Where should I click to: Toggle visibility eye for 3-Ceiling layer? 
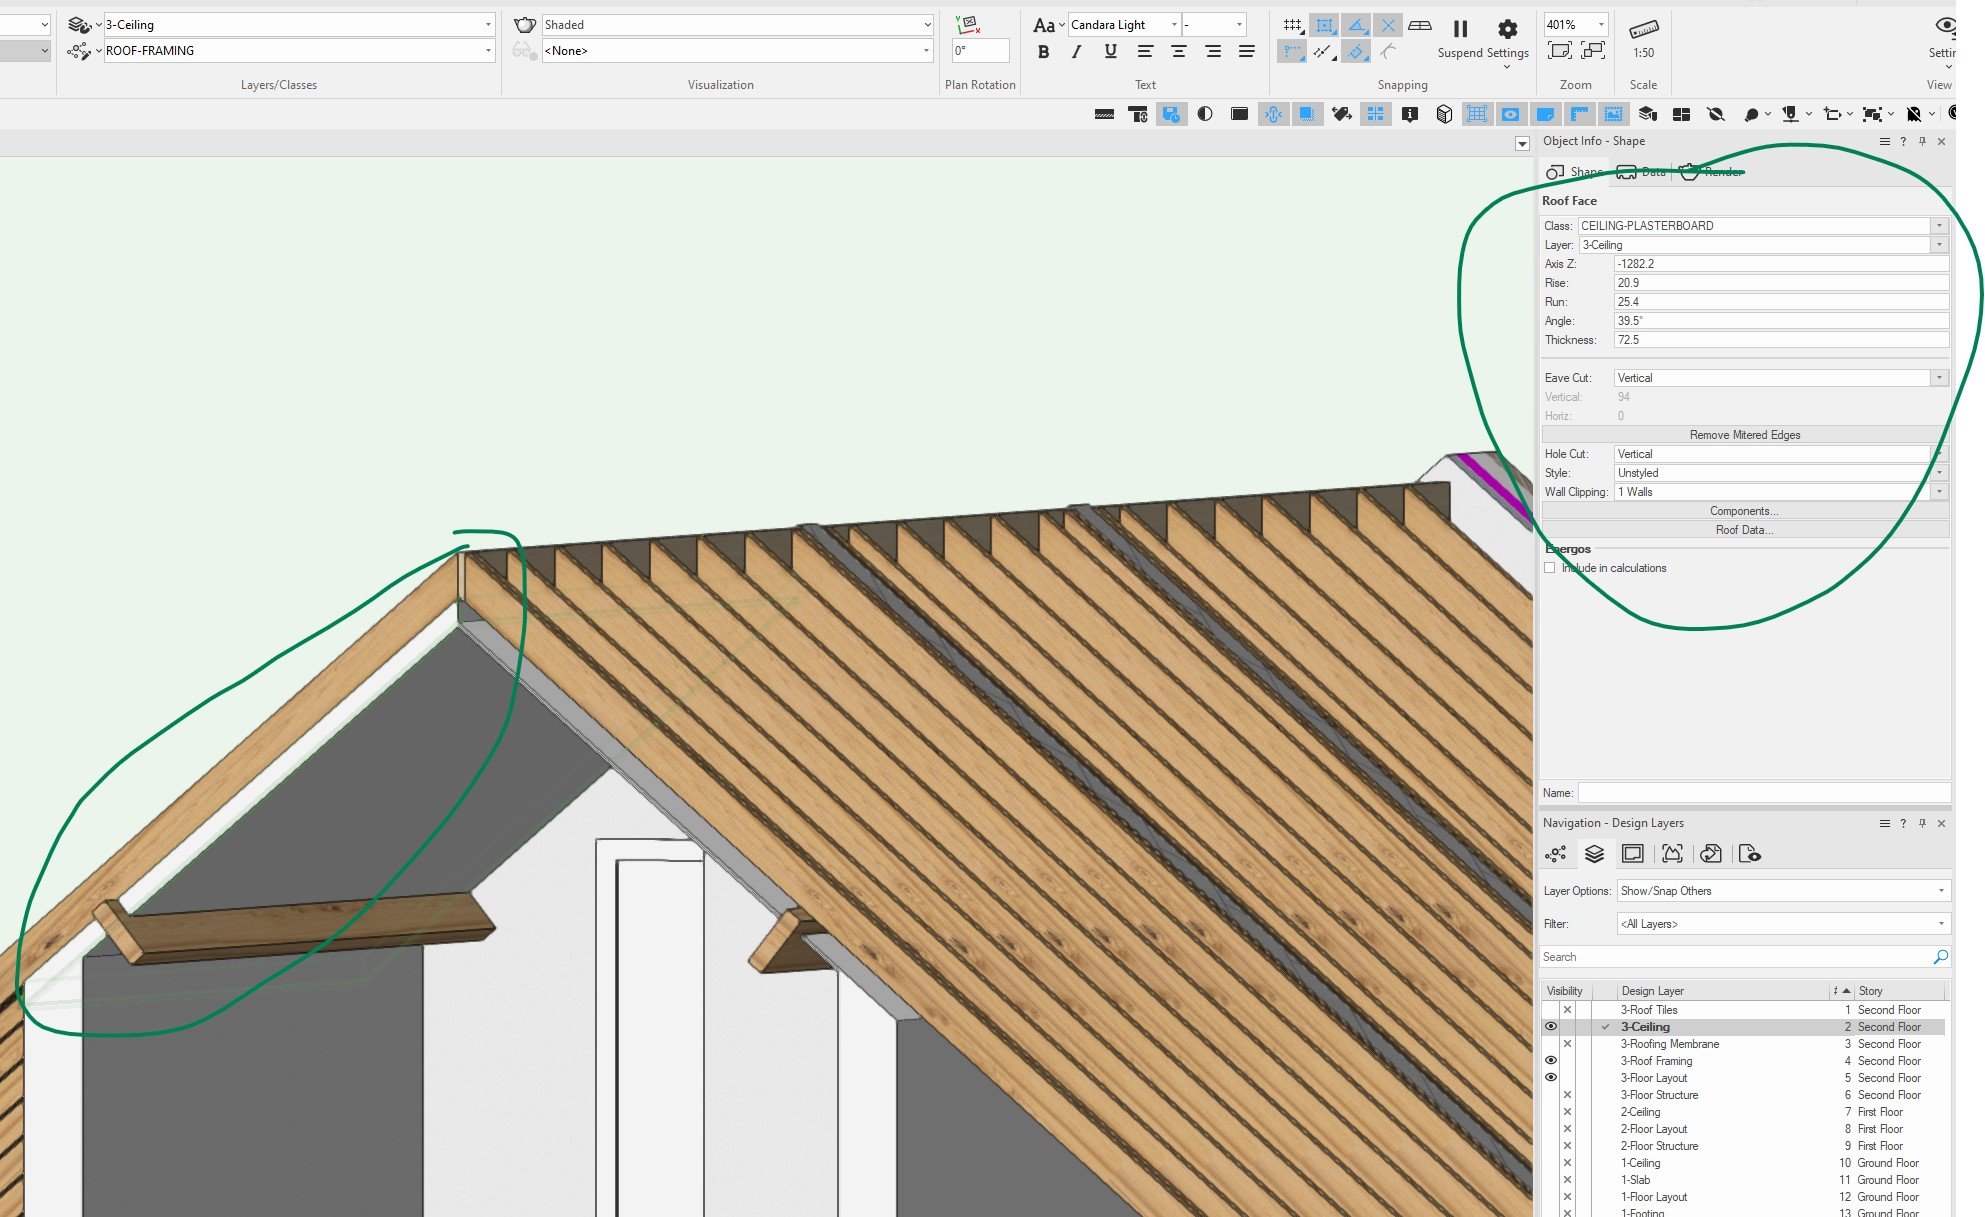[x=1552, y=1026]
